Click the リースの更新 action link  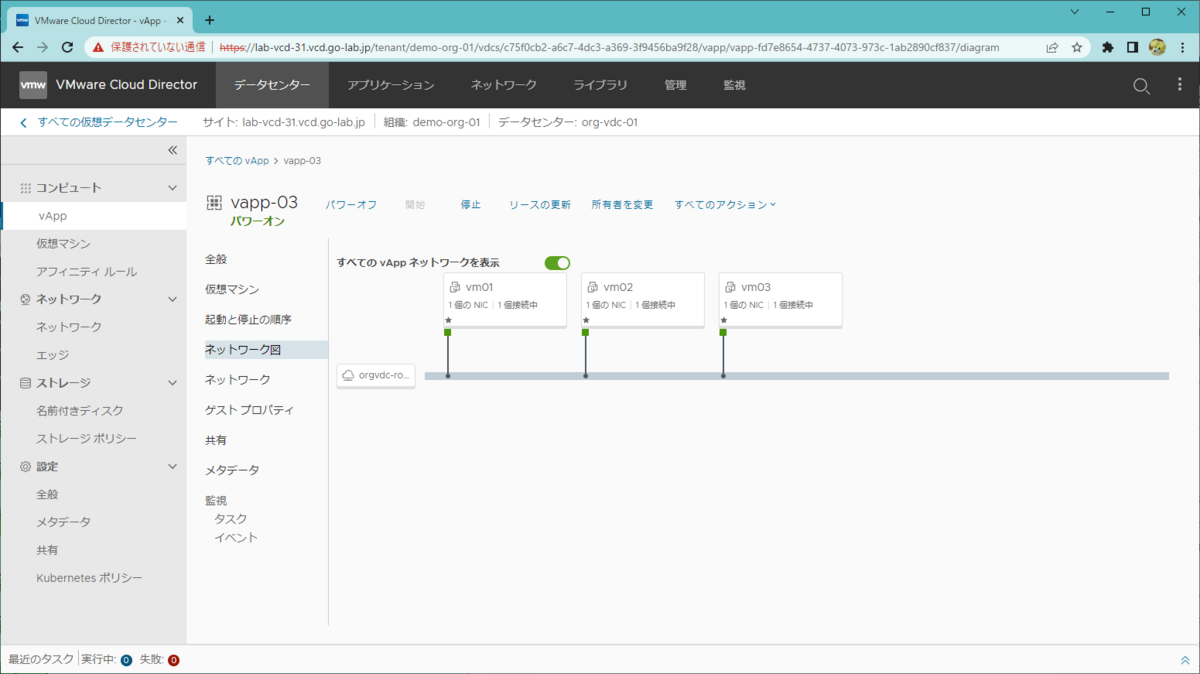[x=539, y=204]
